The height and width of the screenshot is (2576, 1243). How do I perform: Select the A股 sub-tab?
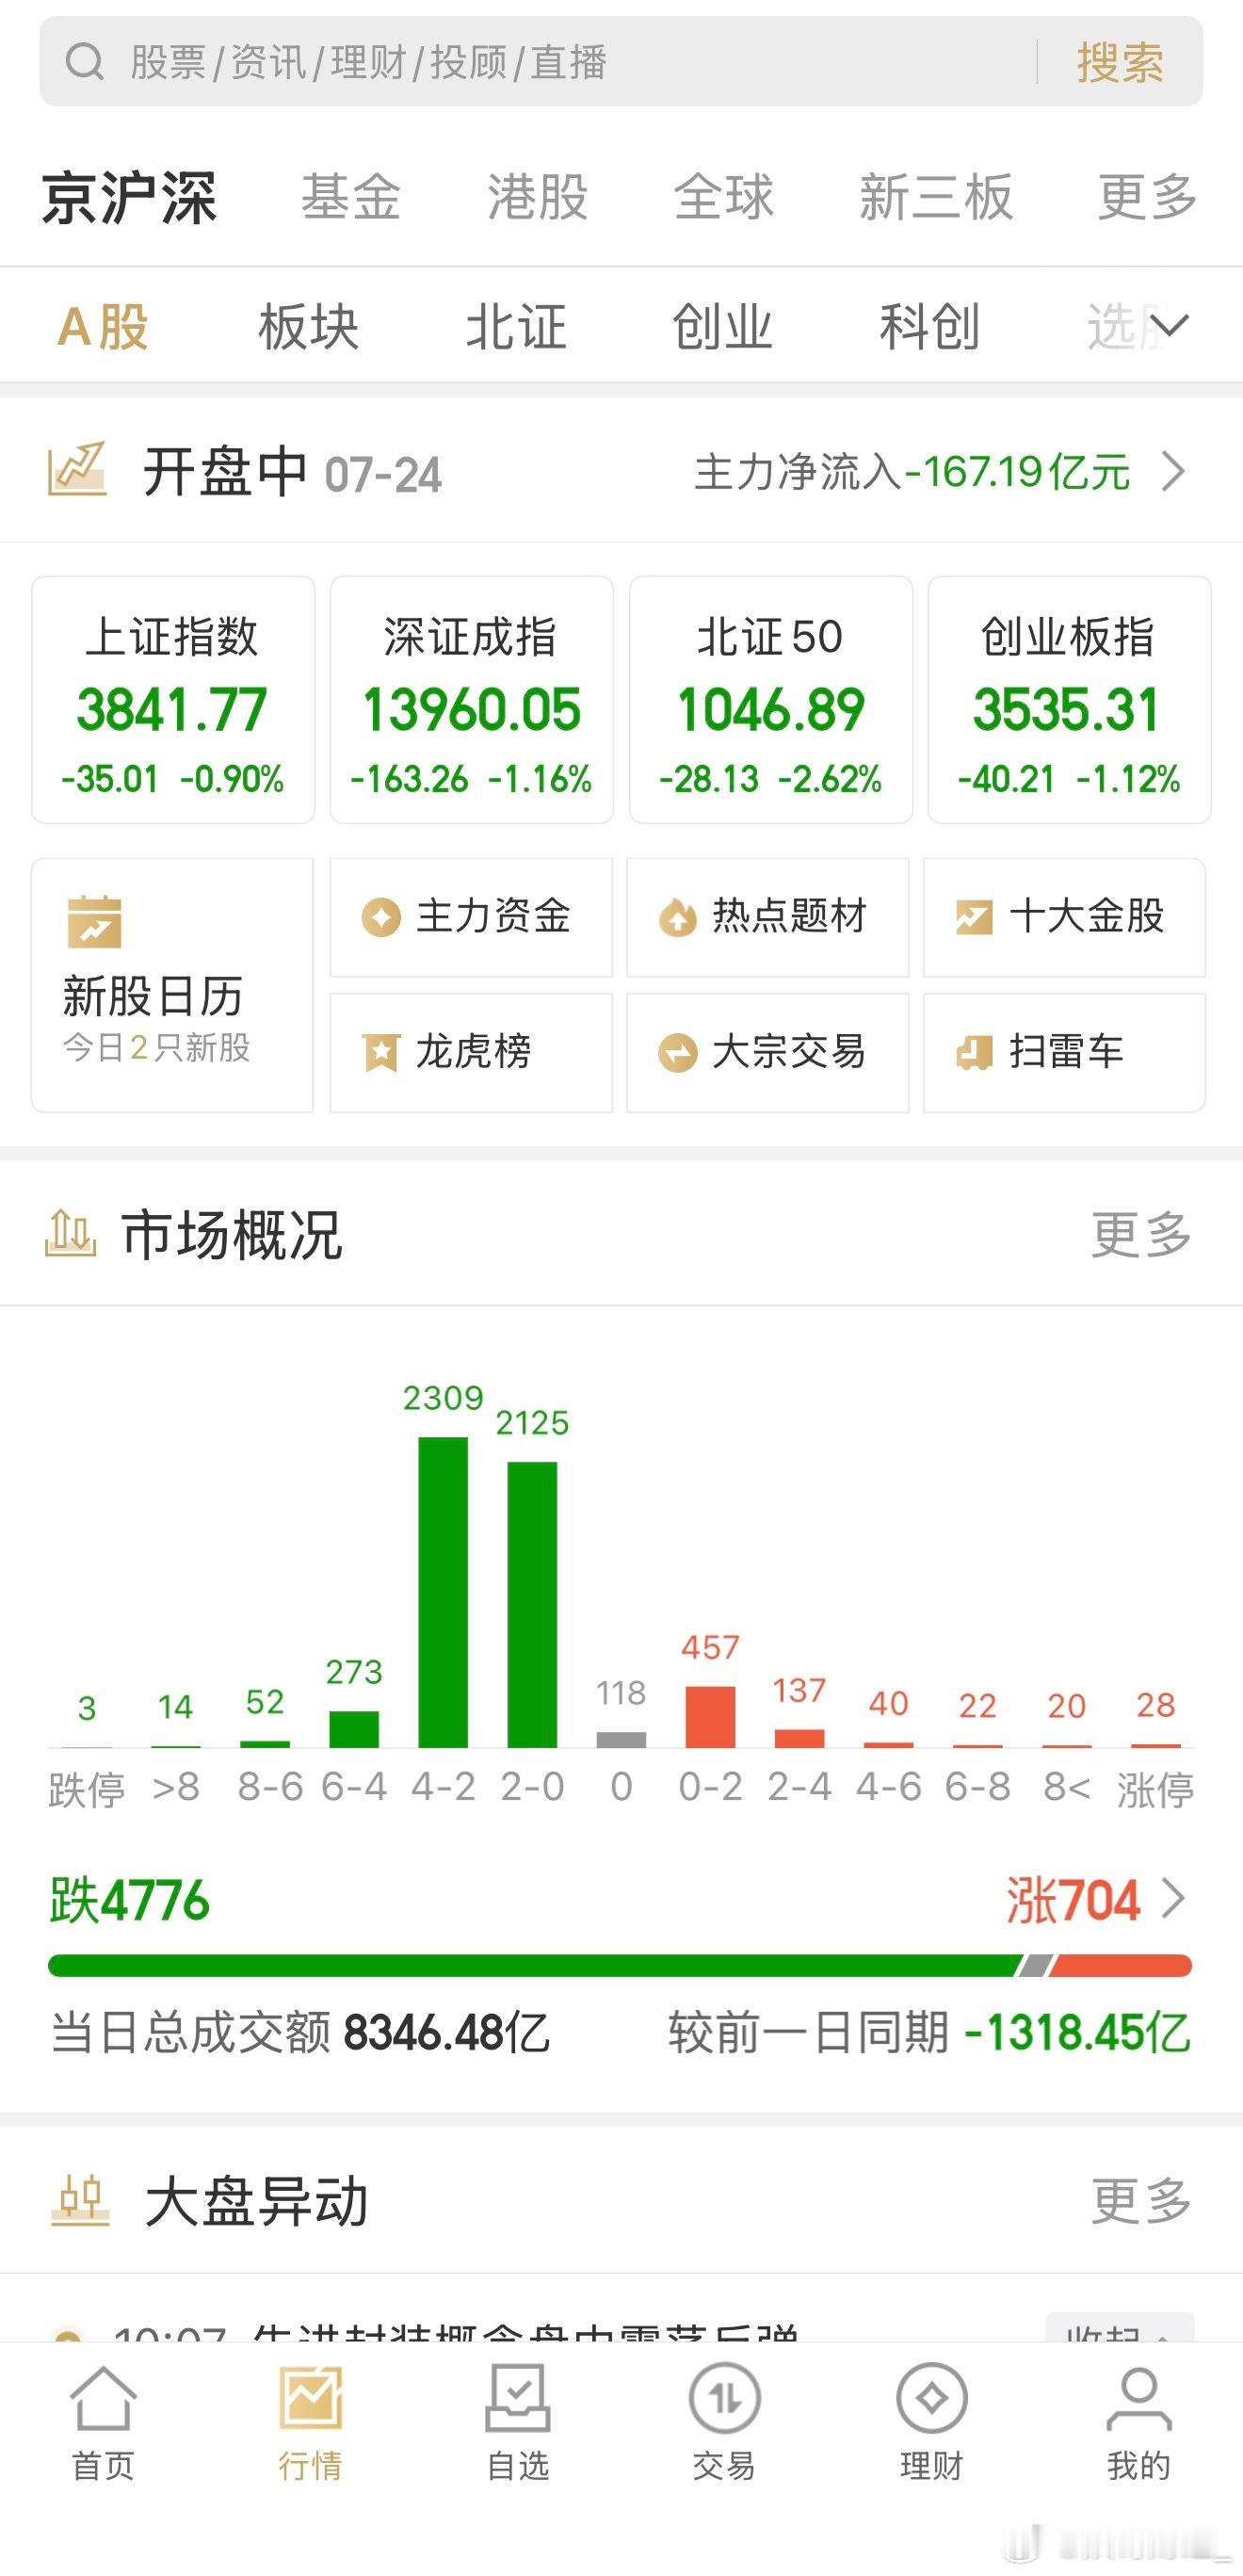click(x=103, y=327)
